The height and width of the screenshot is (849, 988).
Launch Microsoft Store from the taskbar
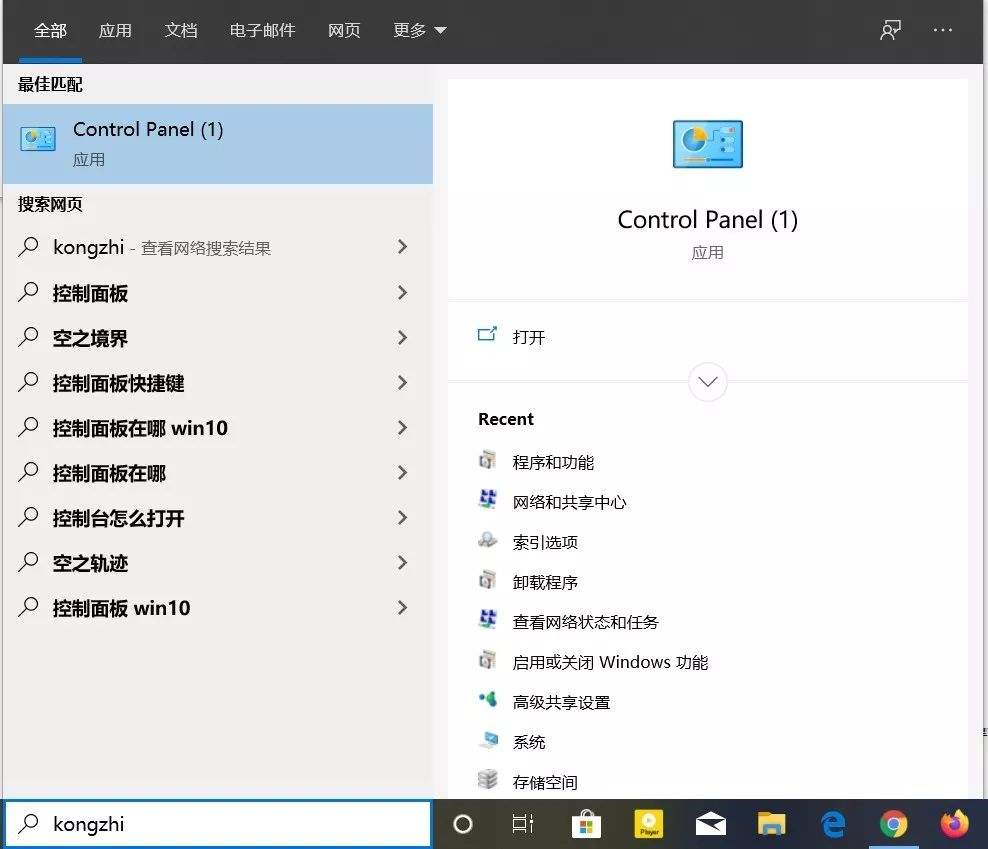[586, 824]
